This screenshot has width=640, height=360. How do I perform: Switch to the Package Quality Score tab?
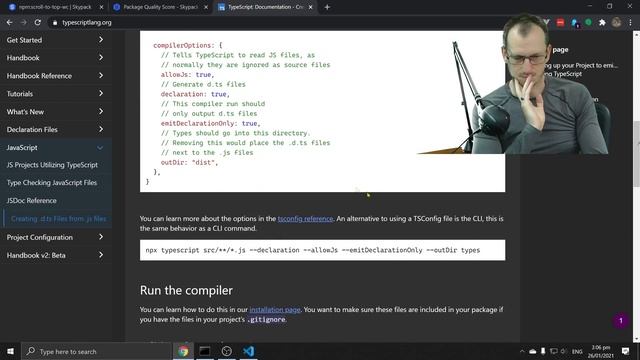click(x=160, y=7)
